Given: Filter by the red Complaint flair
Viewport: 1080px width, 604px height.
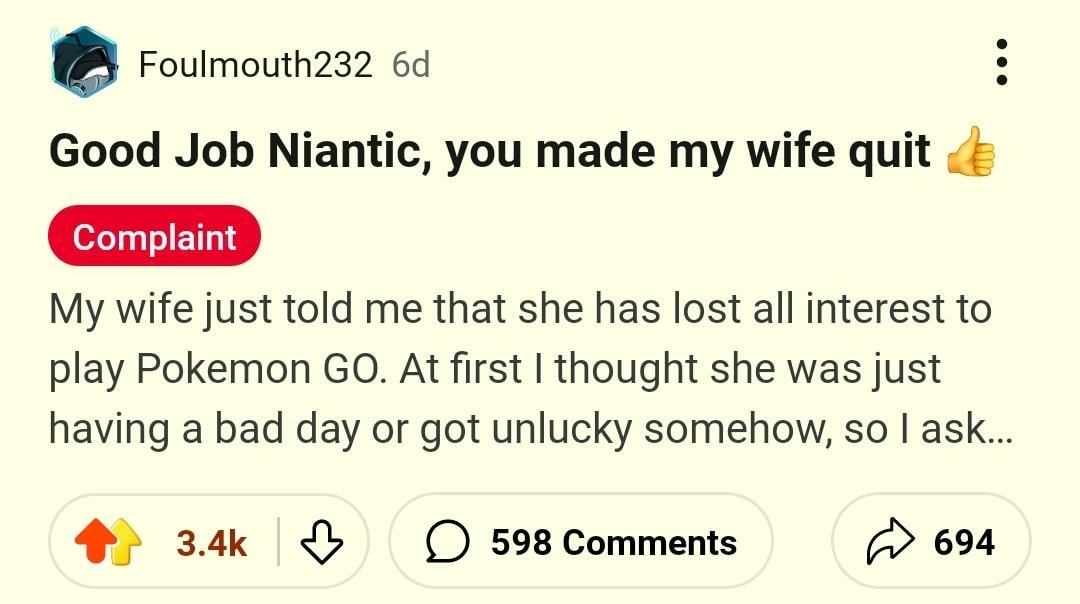Looking at the screenshot, I should tap(154, 237).
